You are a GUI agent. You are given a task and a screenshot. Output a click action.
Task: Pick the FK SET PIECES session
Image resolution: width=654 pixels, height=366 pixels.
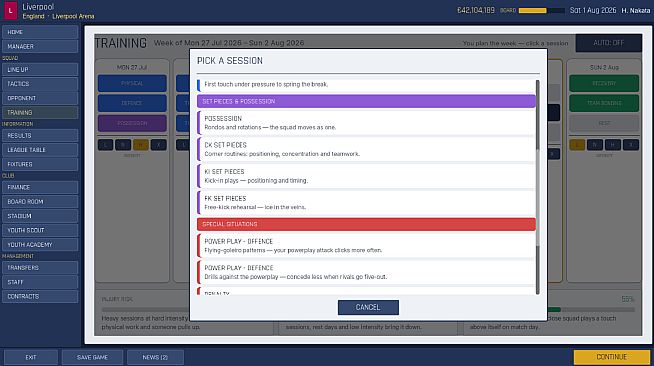click(366, 203)
